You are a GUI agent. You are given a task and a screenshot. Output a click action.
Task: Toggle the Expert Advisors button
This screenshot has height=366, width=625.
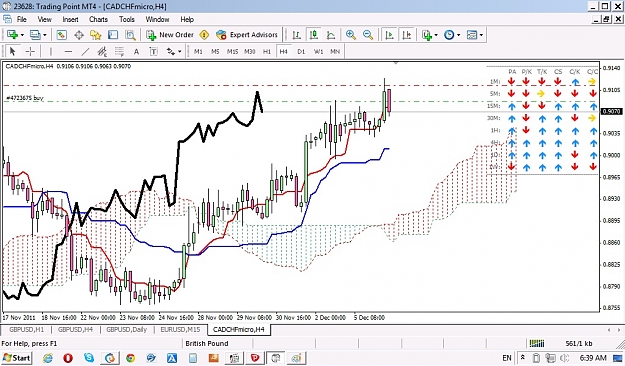[247, 35]
